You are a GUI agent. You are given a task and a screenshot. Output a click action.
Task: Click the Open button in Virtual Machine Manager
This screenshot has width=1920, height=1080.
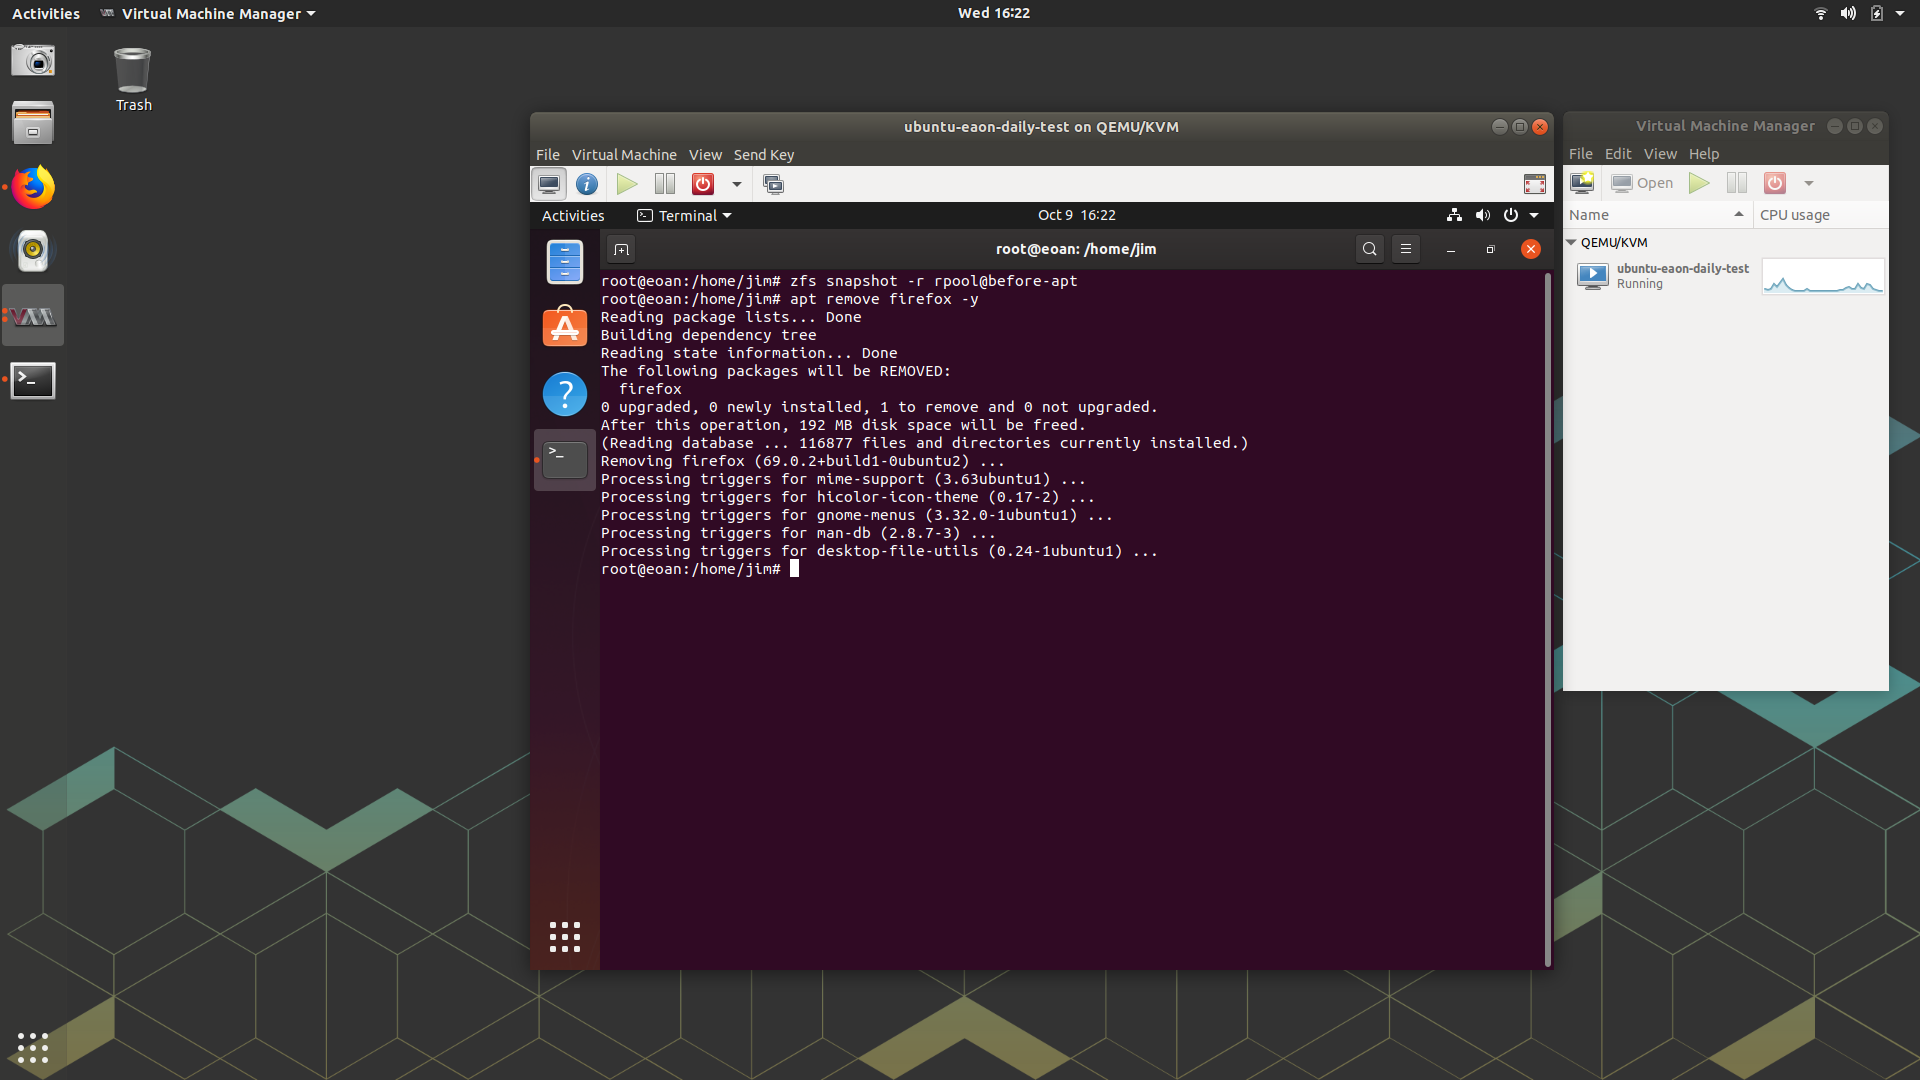coord(1642,183)
